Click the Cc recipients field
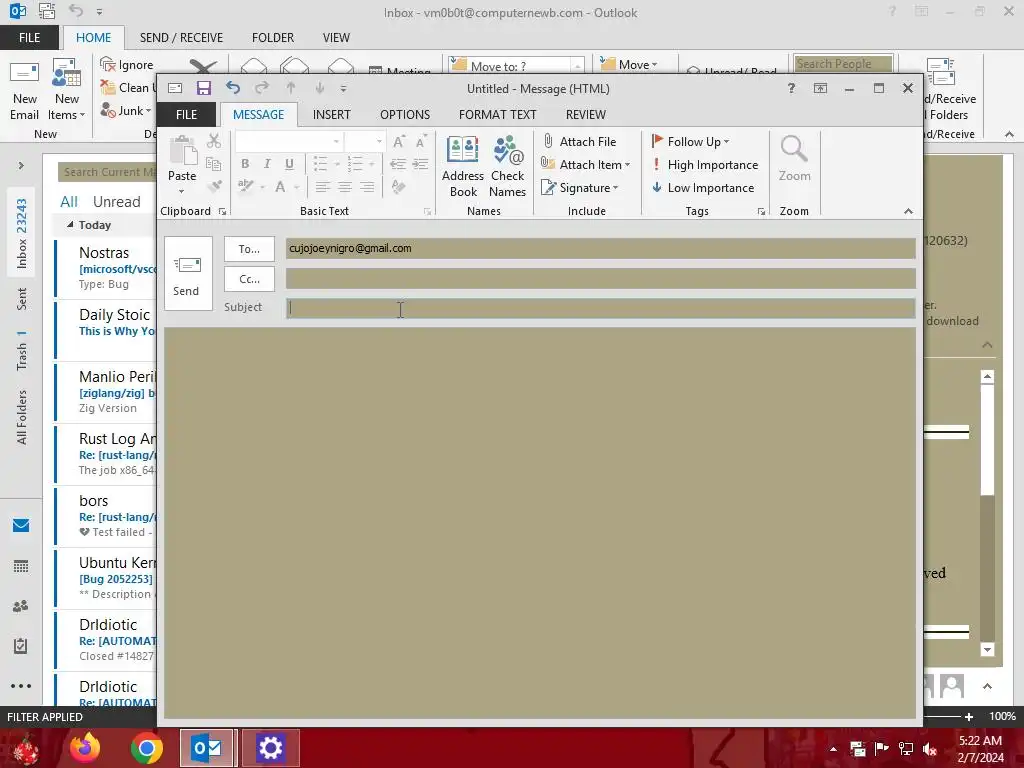Image resolution: width=1024 pixels, height=768 pixels. [600, 278]
